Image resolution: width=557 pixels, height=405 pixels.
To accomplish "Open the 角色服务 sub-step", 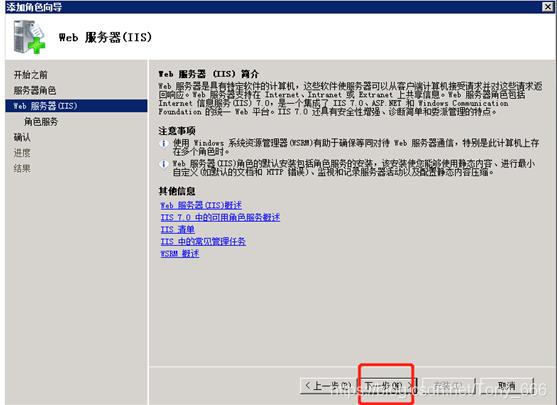I will pos(41,122).
